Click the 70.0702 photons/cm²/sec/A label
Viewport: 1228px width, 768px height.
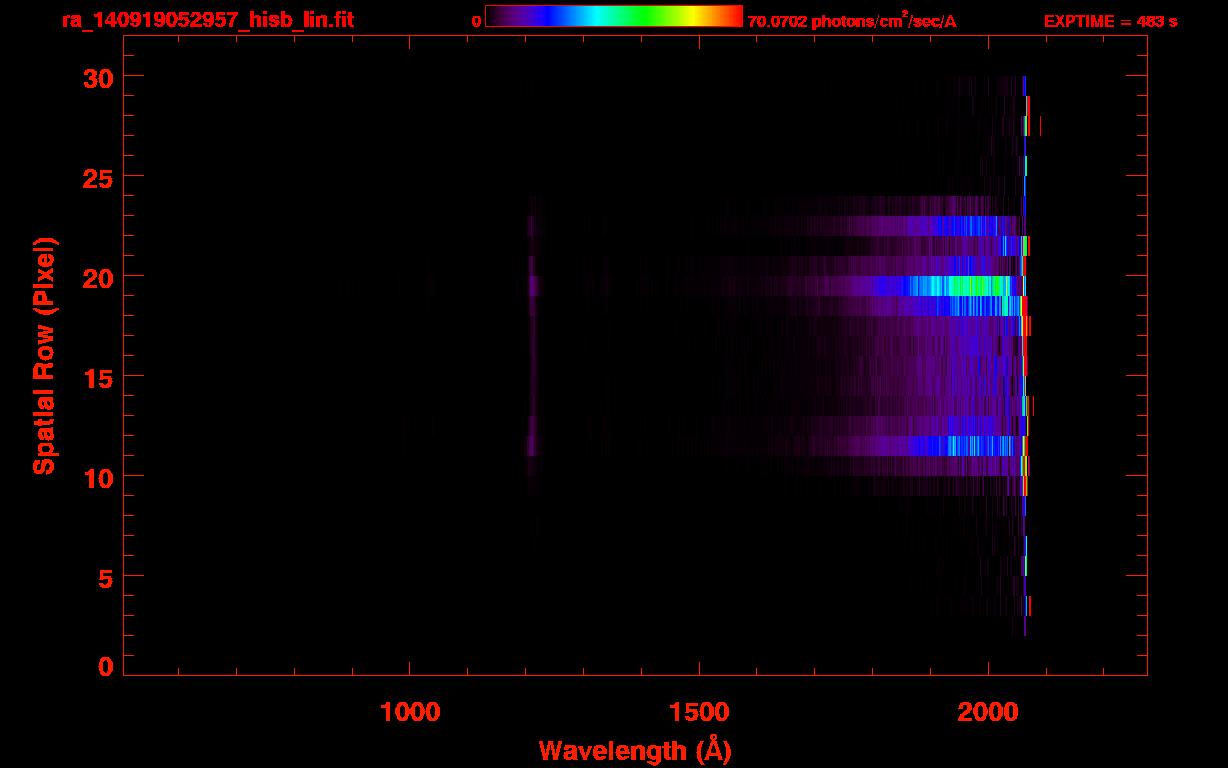[852, 20]
